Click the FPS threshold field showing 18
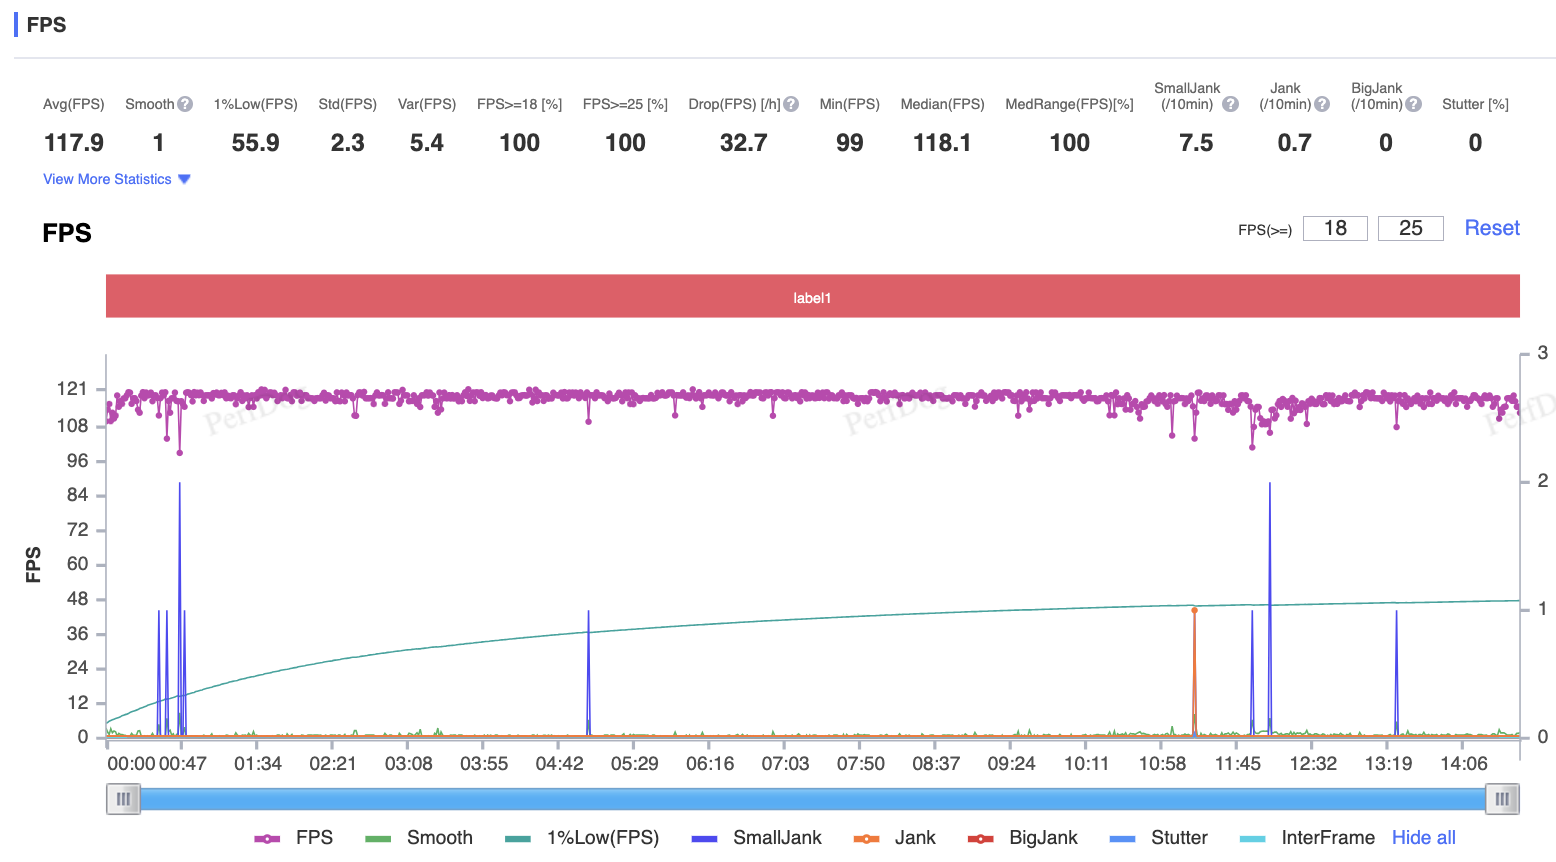The height and width of the screenshot is (862, 1556). click(1335, 228)
